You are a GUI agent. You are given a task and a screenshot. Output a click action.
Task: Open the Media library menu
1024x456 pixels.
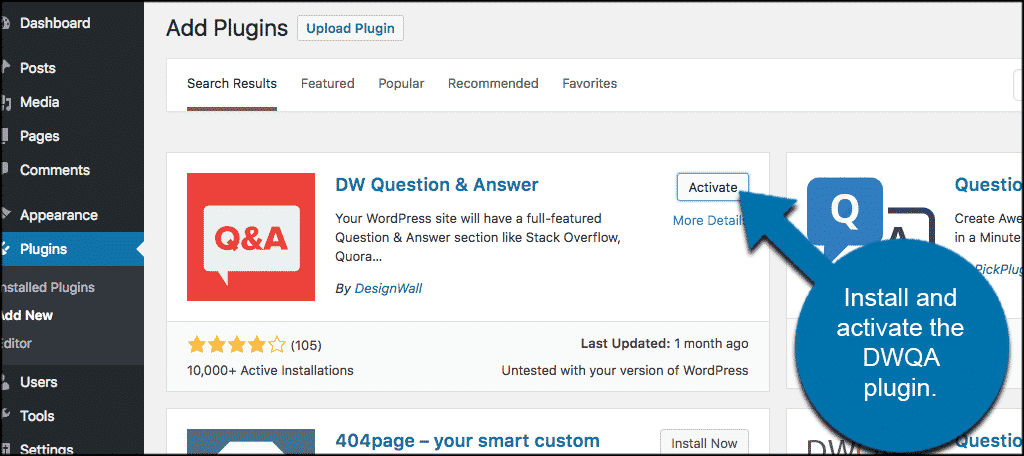39,102
